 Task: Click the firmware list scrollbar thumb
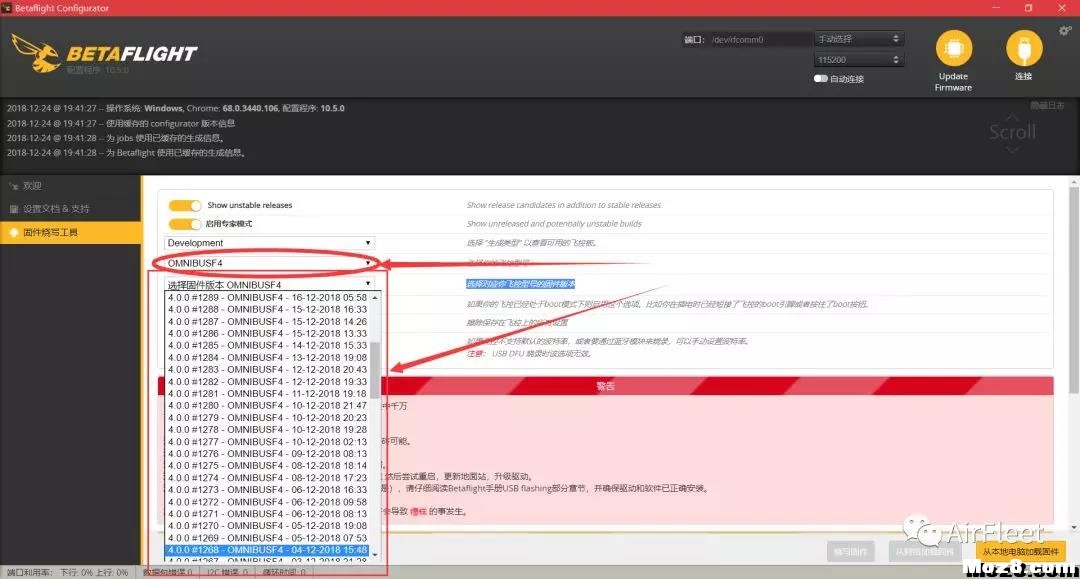[x=375, y=370]
